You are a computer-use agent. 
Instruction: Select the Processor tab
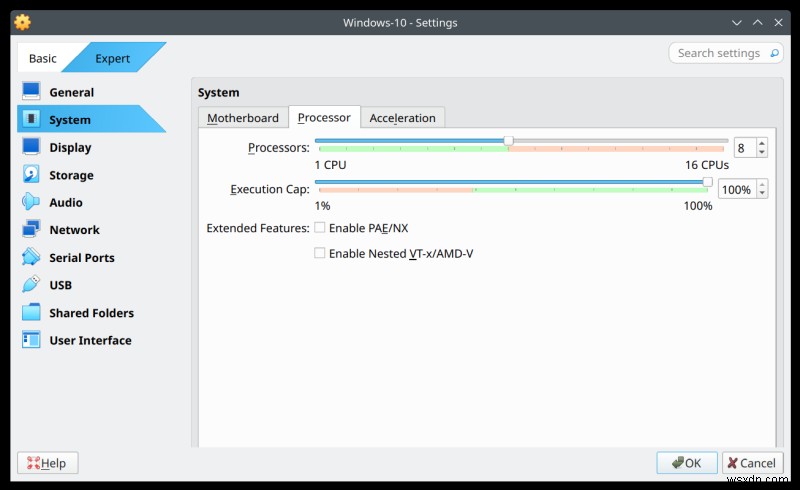324,117
